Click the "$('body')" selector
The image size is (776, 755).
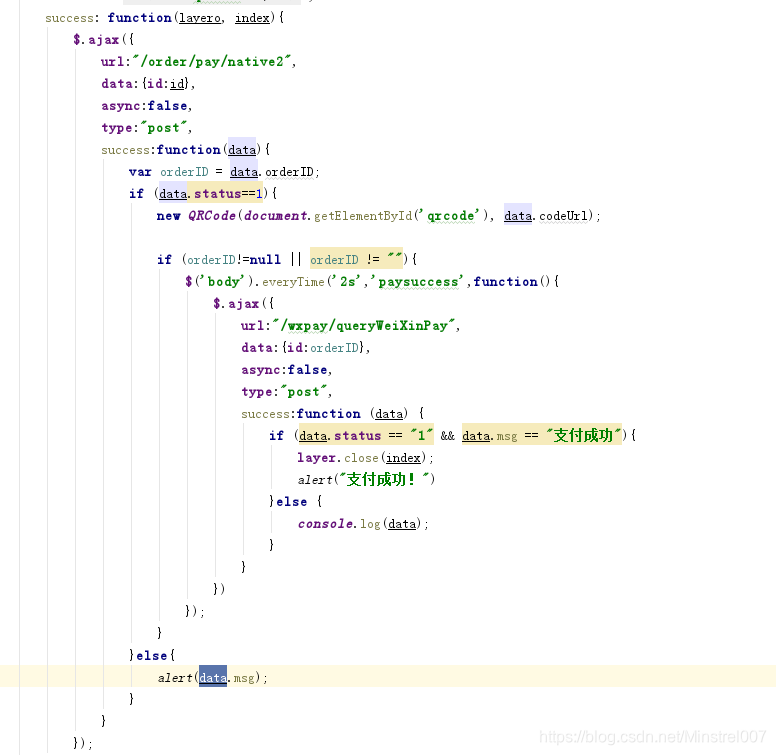coord(219,282)
